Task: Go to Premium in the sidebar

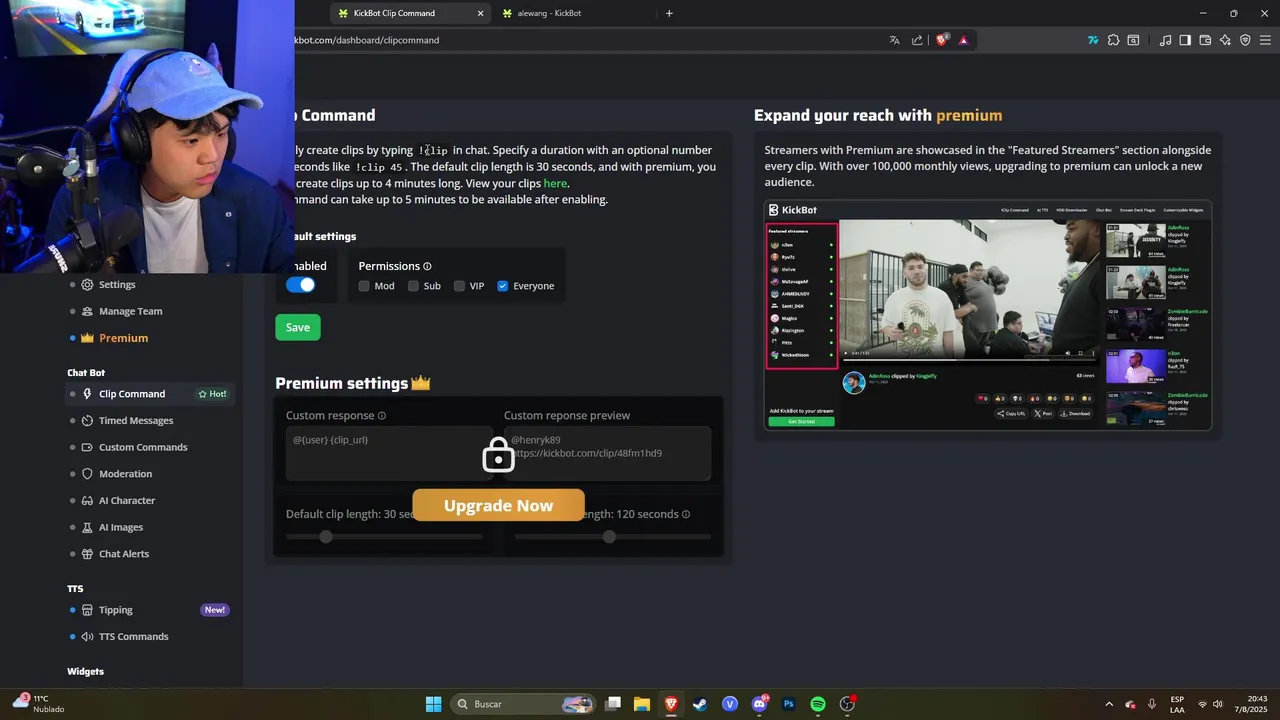Action: [x=123, y=338]
